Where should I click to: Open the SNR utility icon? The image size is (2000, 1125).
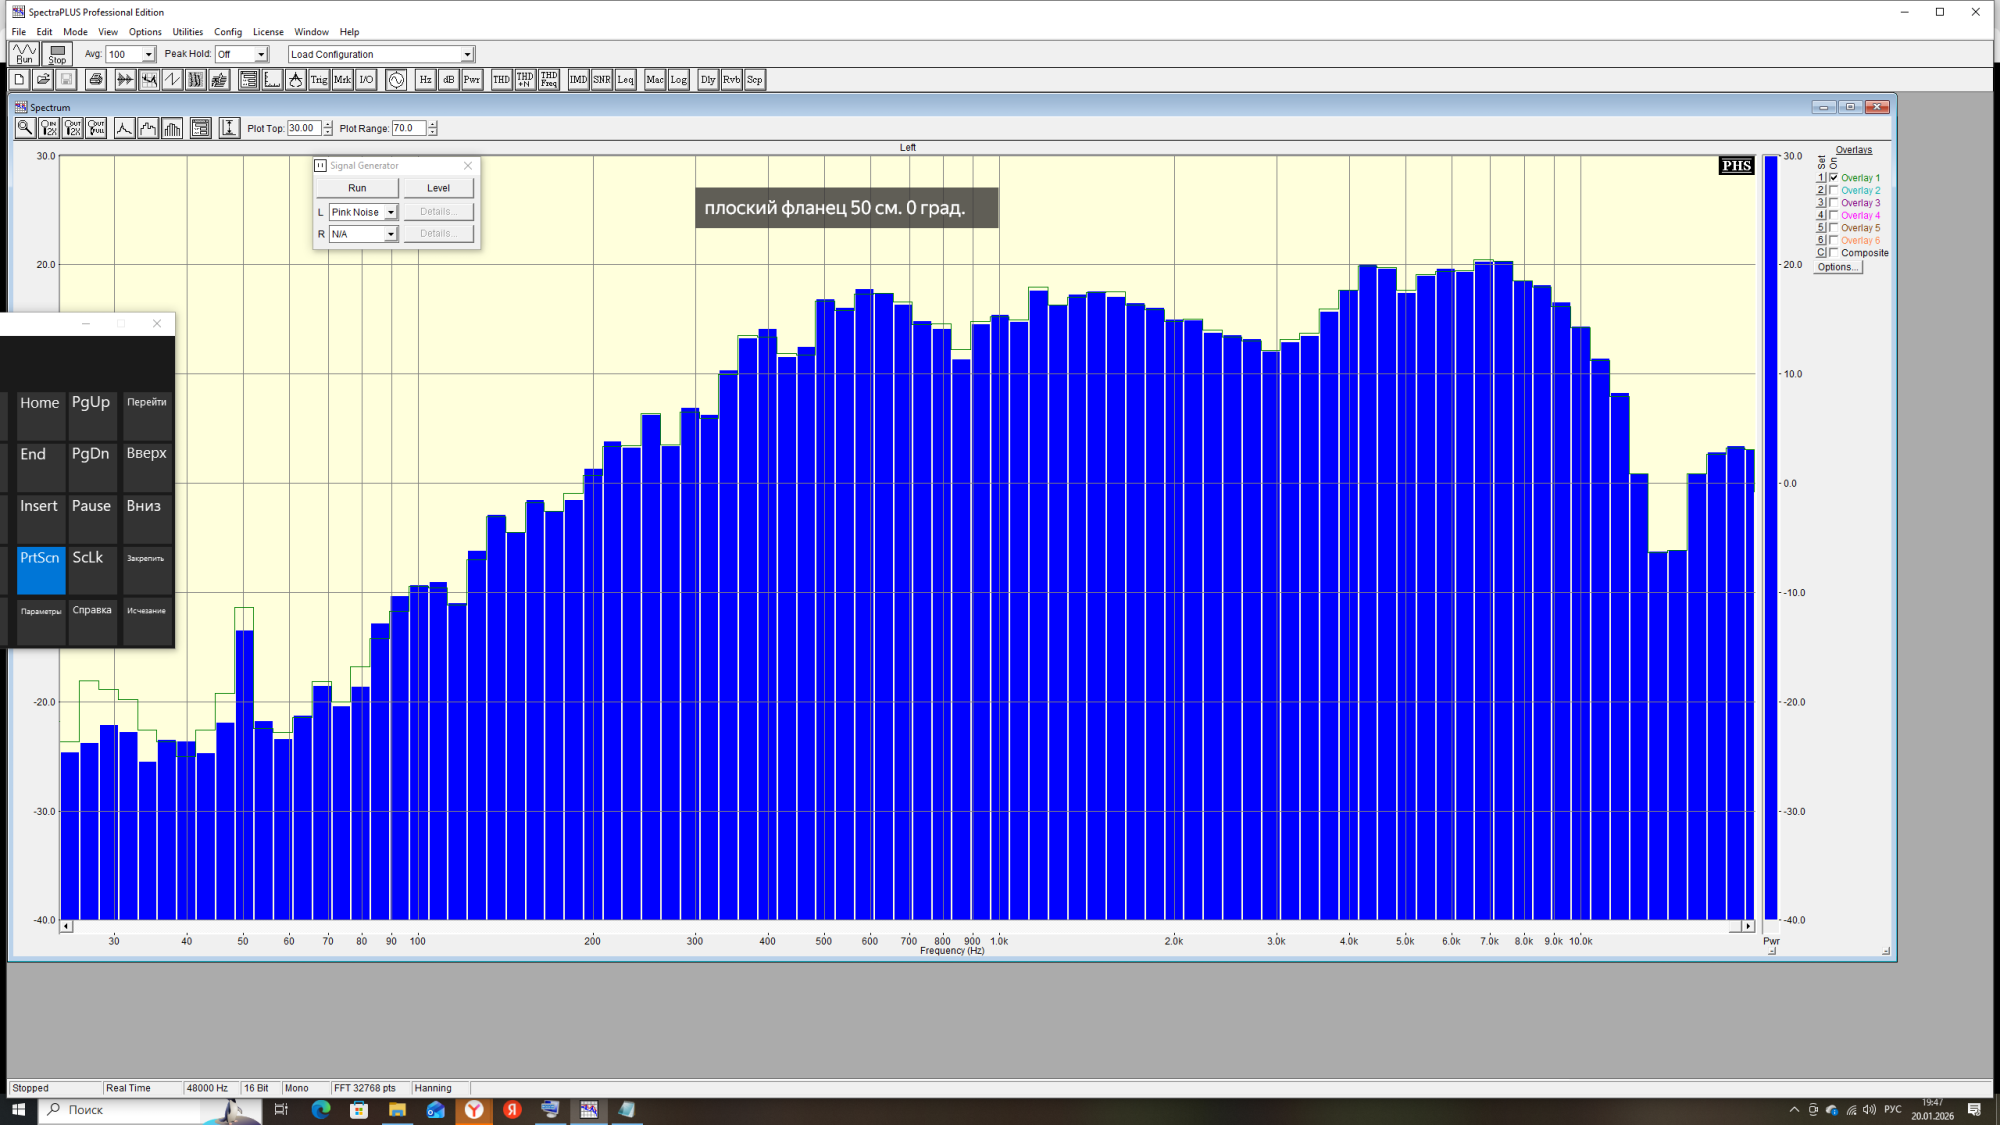tap(601, 80)
